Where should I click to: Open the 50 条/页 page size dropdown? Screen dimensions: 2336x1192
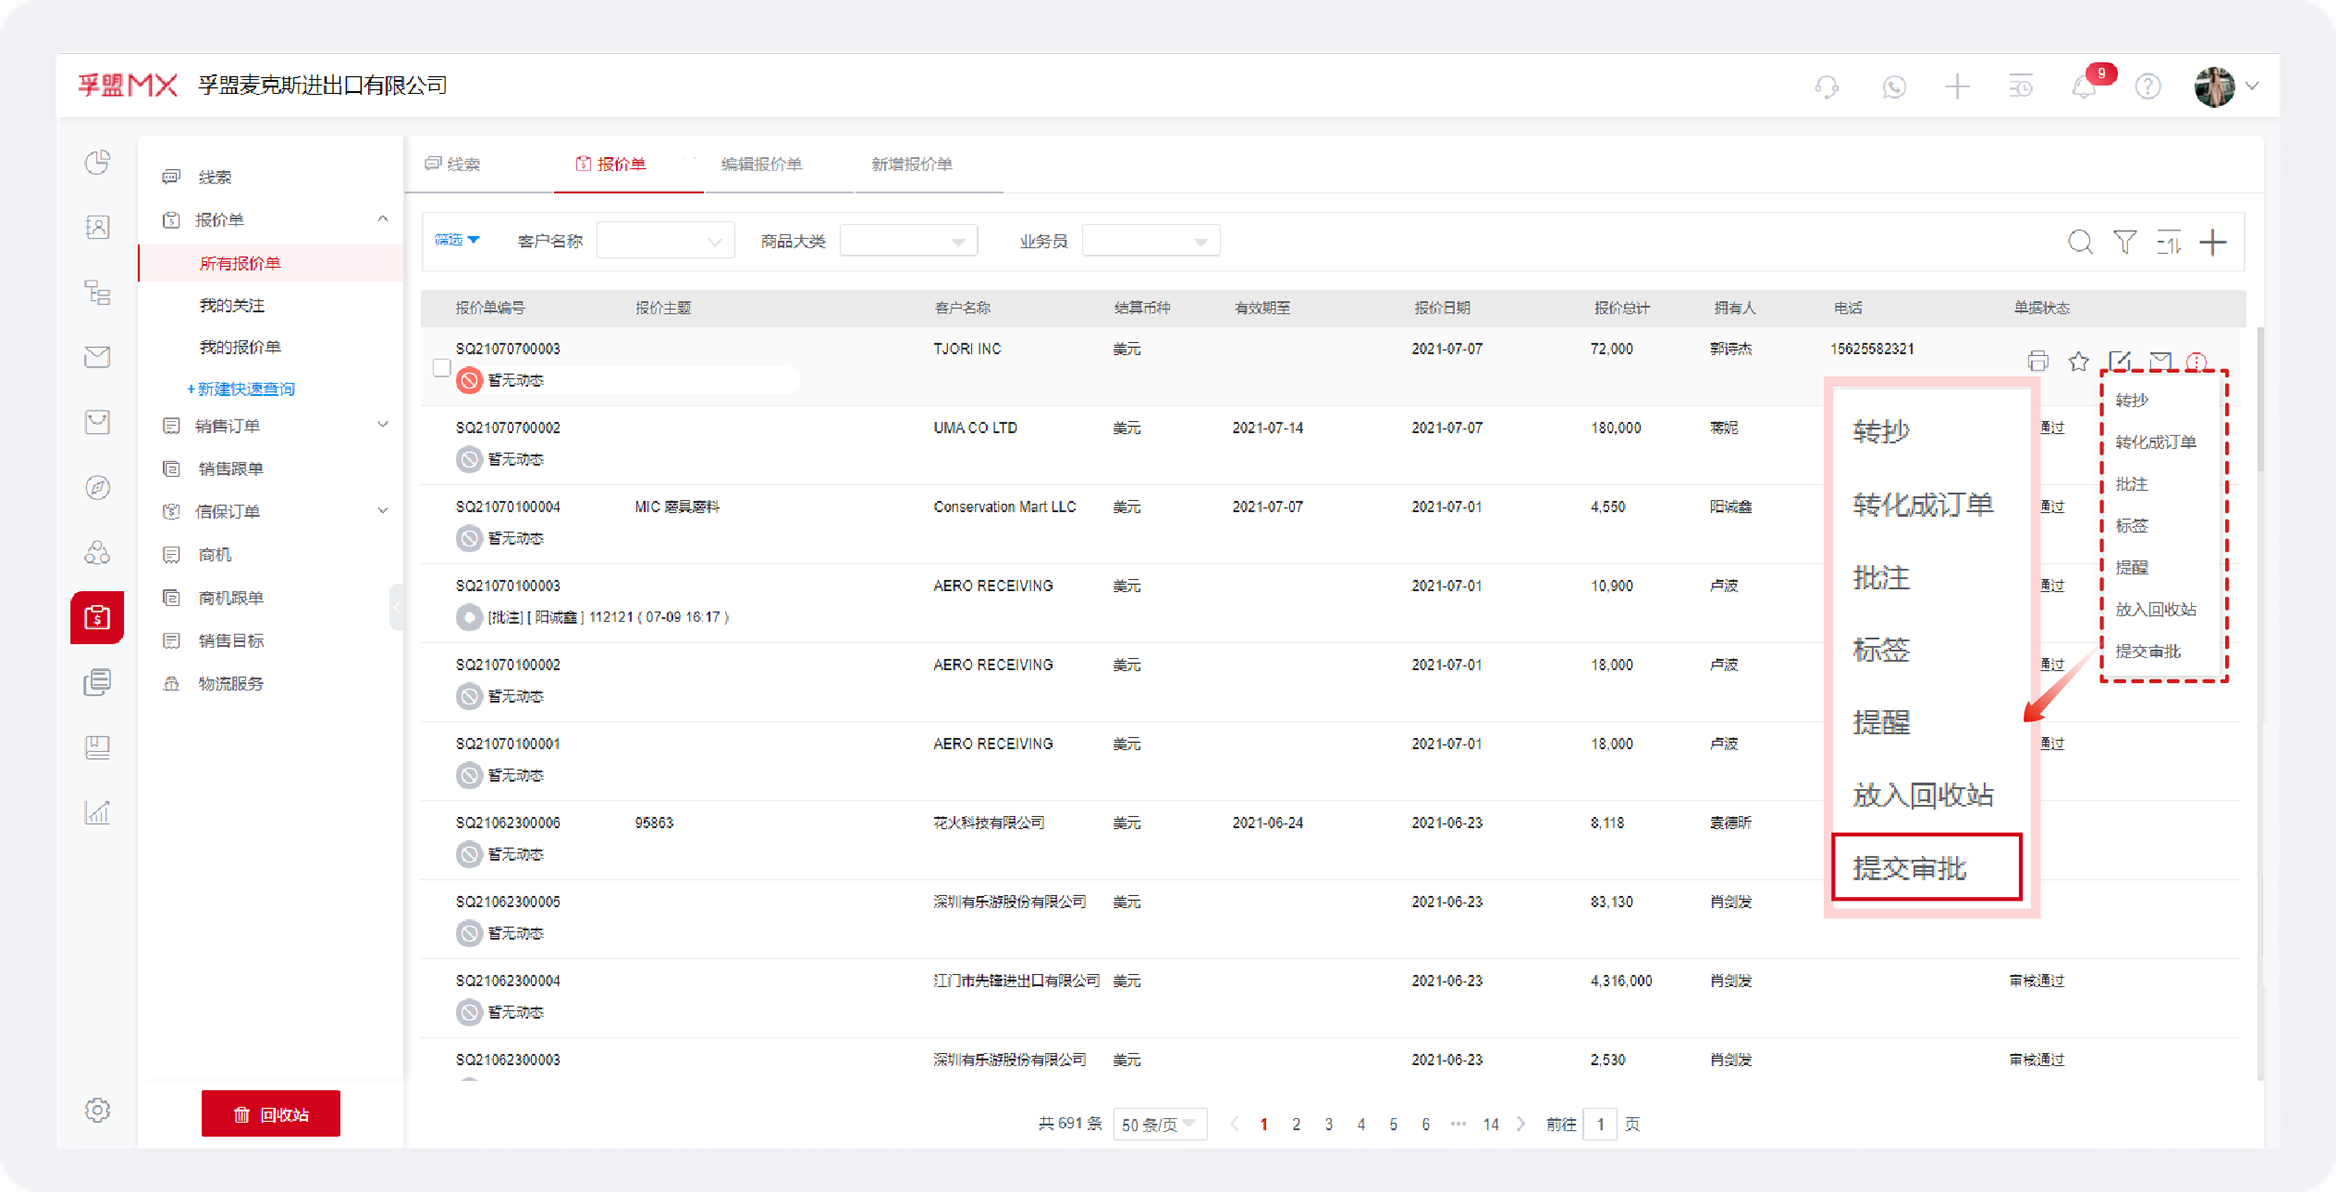point(1159,1125)
